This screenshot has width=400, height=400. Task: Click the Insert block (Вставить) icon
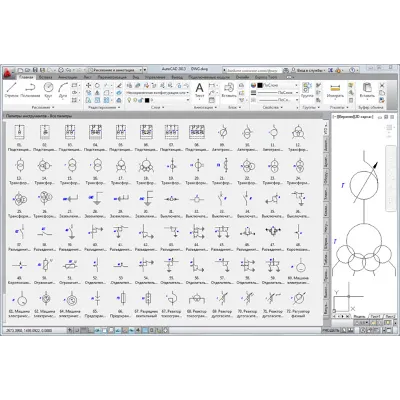229,90
